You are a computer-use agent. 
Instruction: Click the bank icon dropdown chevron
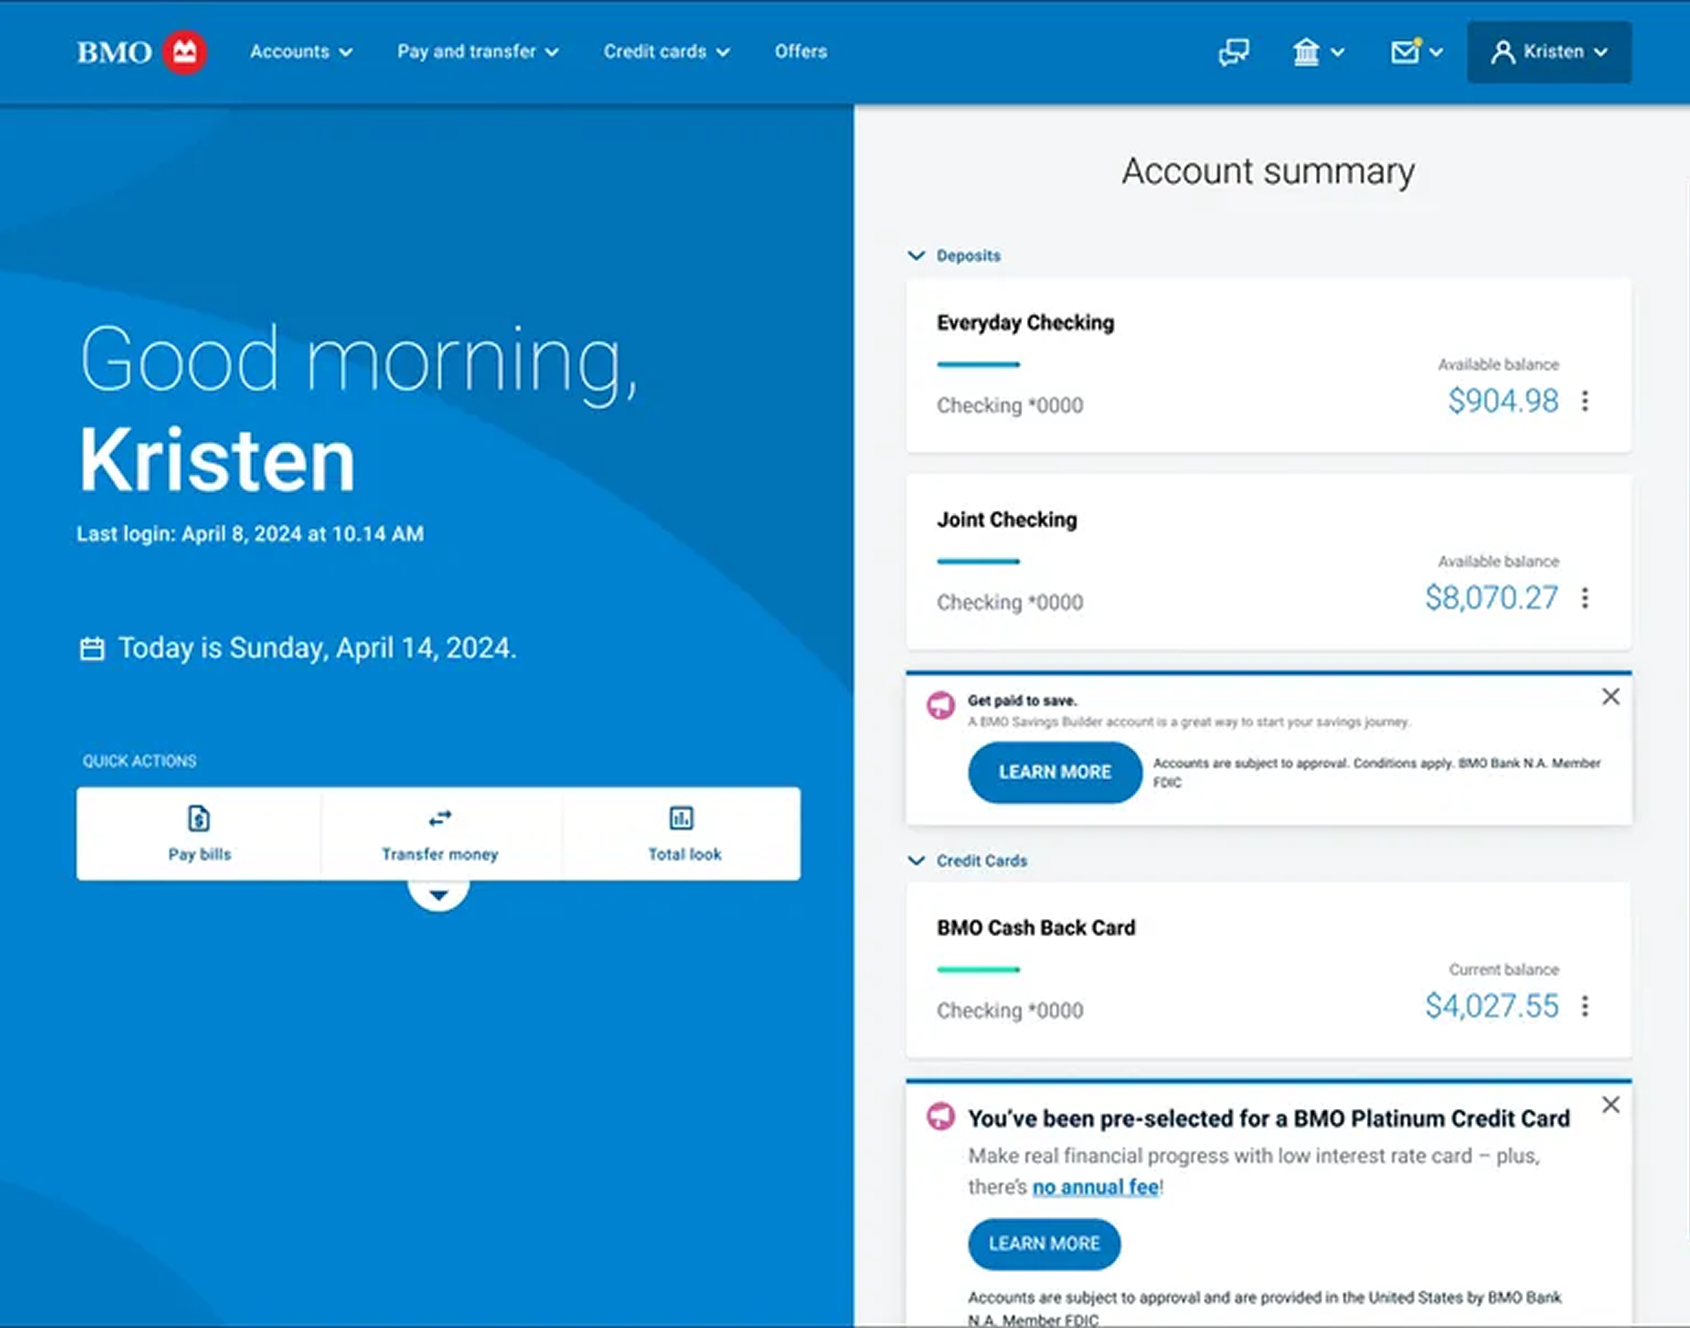(1338, 52)
